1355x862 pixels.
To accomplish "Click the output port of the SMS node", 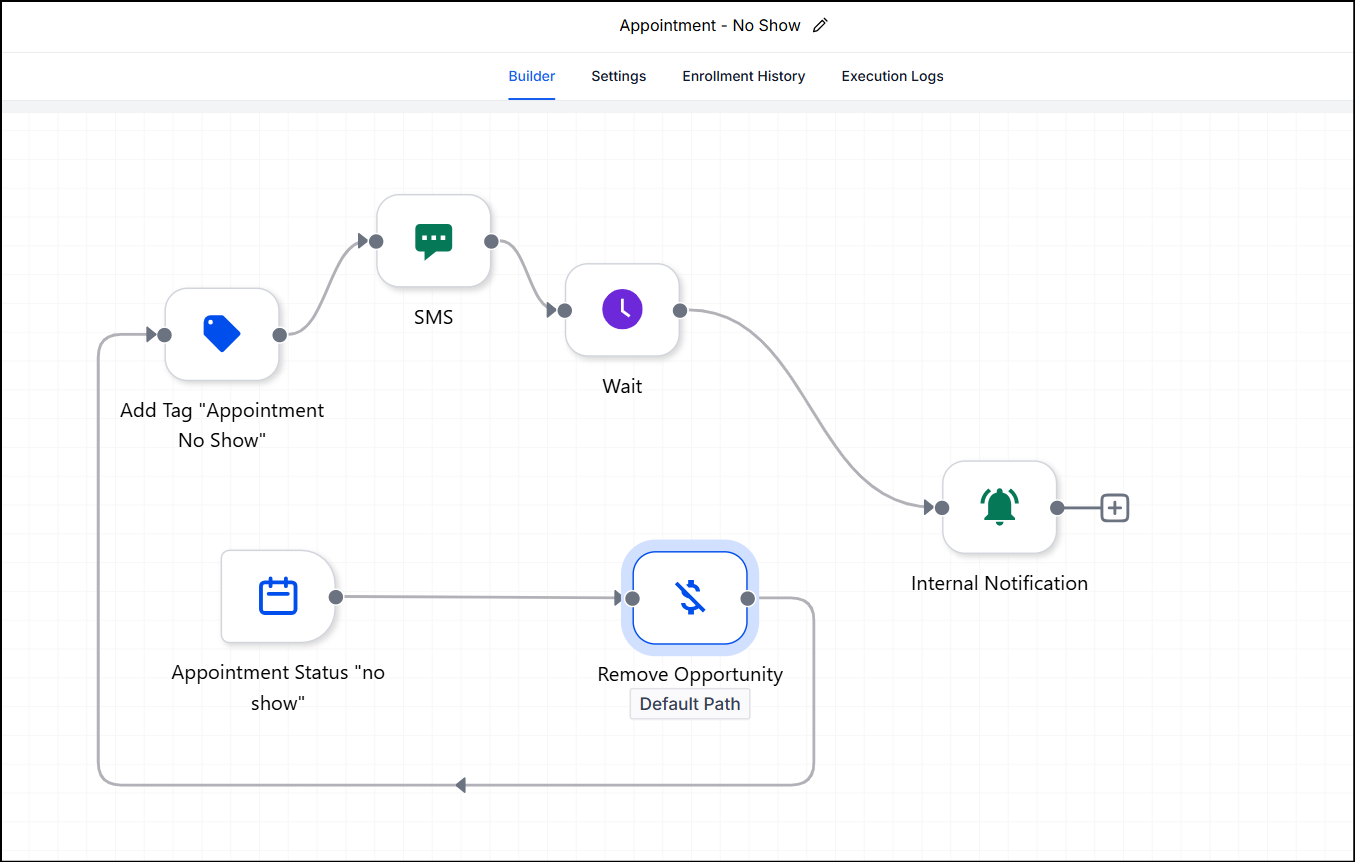I will 491,241.
